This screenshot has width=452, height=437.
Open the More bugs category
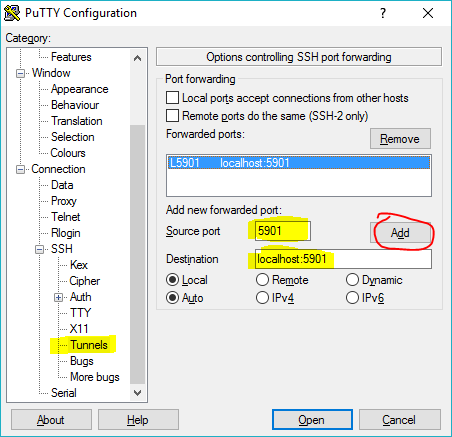coord(95,377)
